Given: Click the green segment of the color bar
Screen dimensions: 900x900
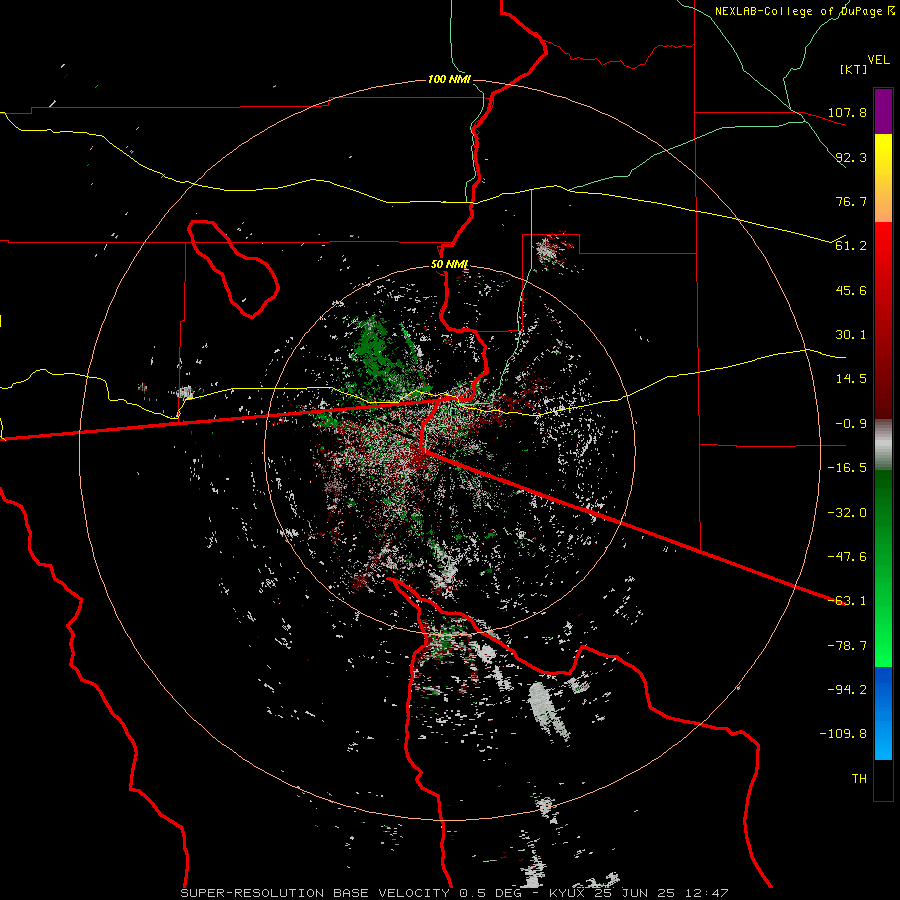Looking at the screenshot, I should pyautogui.click(x=883, y=568).
